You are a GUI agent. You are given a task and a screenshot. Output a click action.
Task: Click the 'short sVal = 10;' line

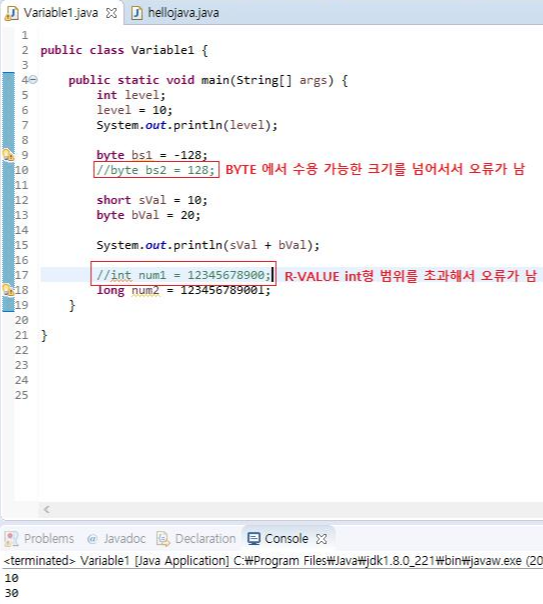tap(152, 200)
